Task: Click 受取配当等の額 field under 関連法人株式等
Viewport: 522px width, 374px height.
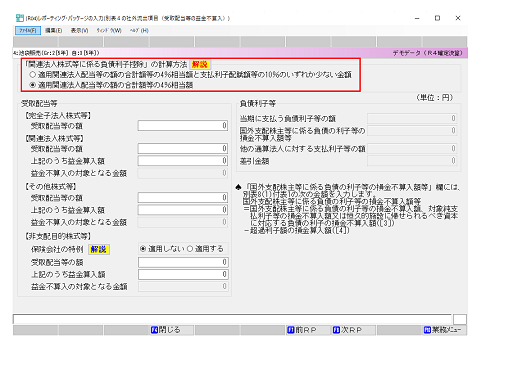Action: 183,148
